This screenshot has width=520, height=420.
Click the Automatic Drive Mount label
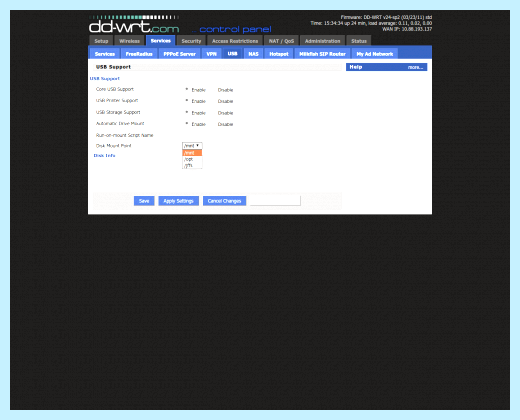click(120, 124)
